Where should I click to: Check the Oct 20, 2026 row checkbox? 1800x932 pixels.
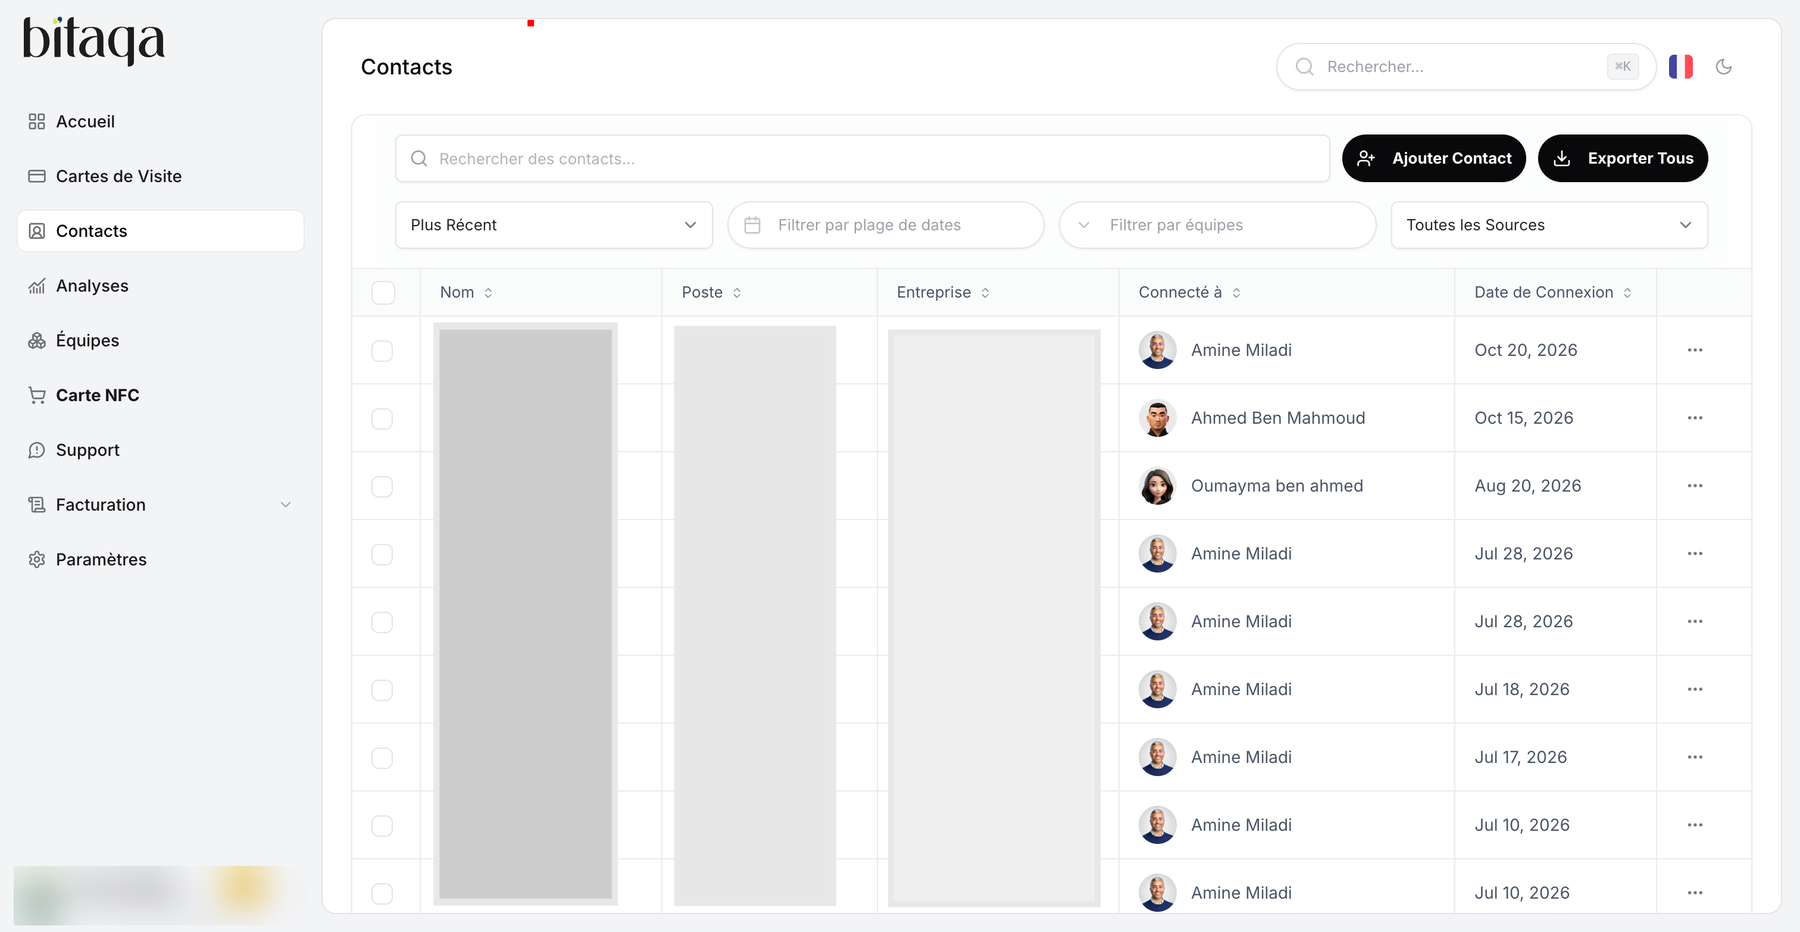coord(382,351)
